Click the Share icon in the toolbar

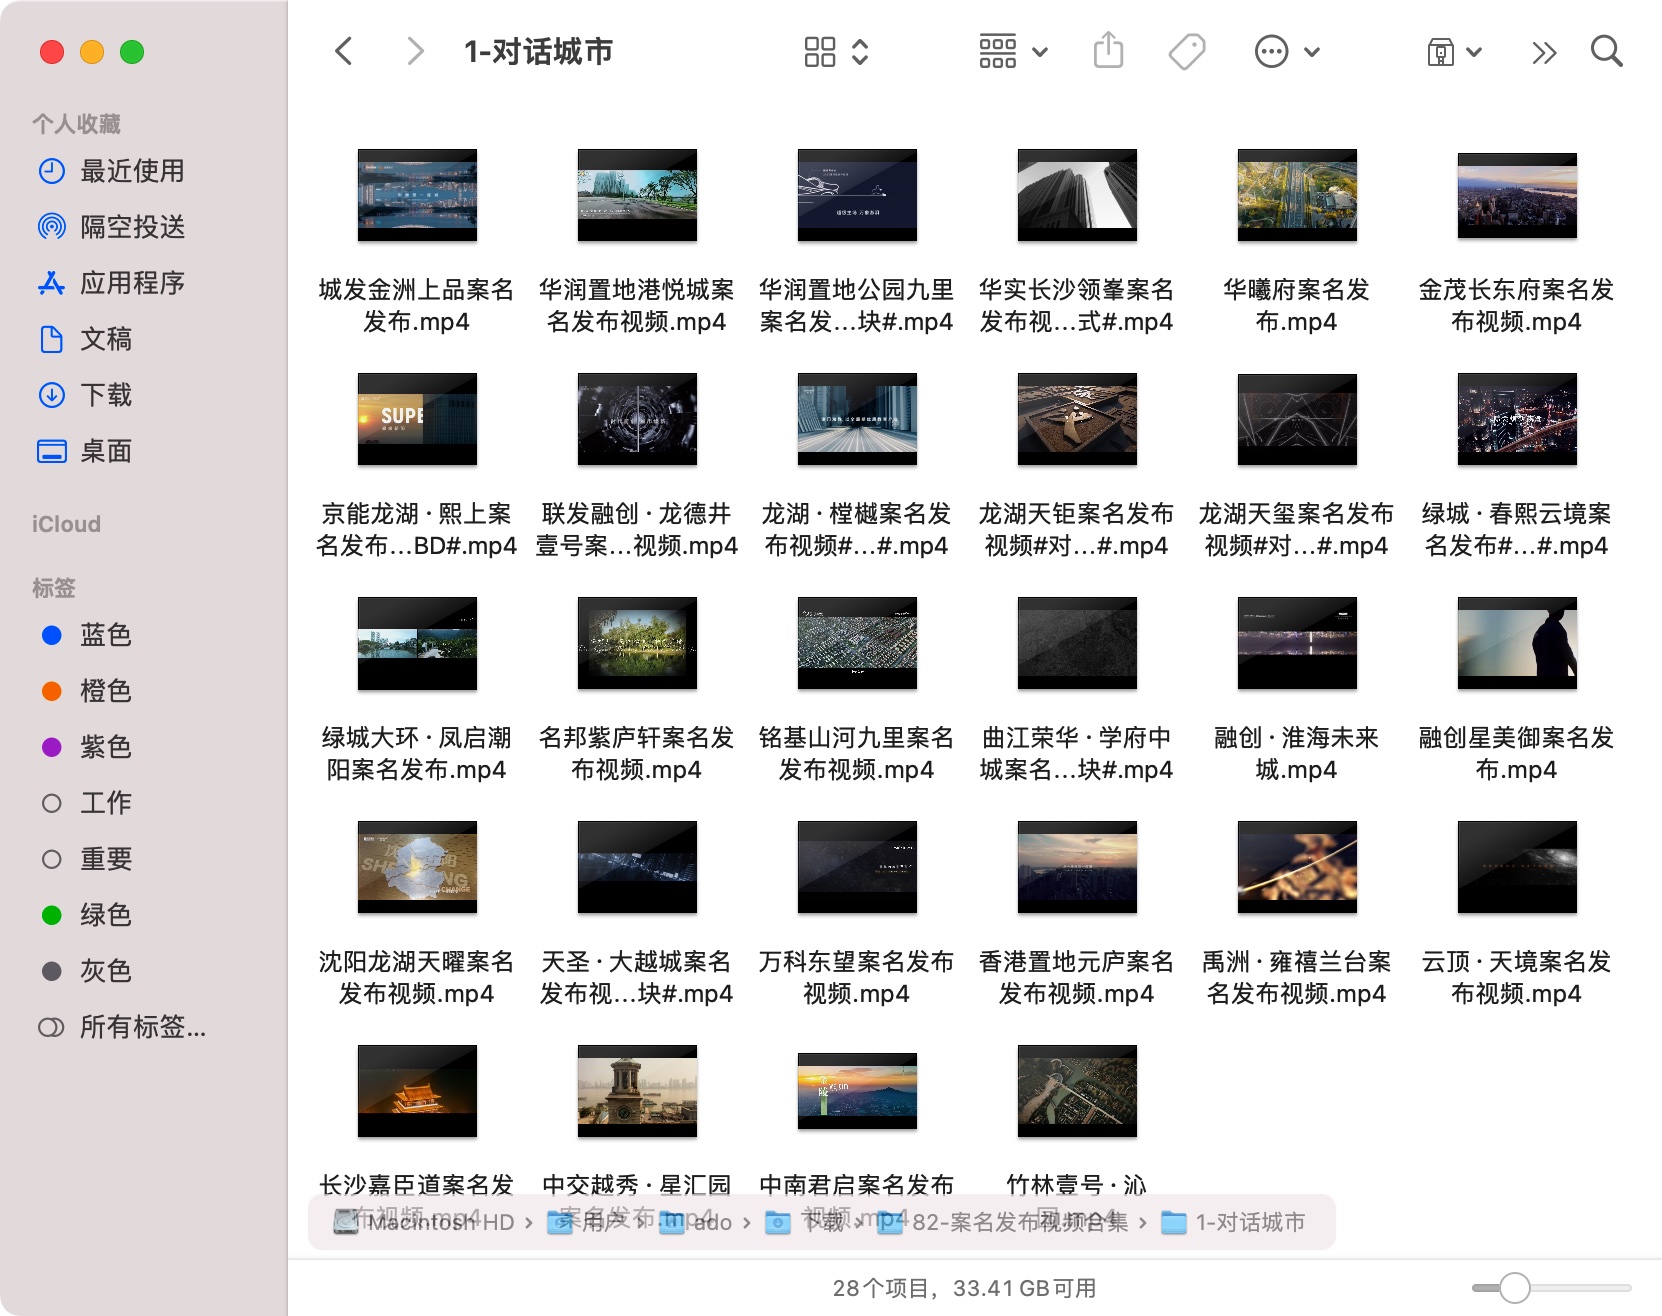point(1106,51)
